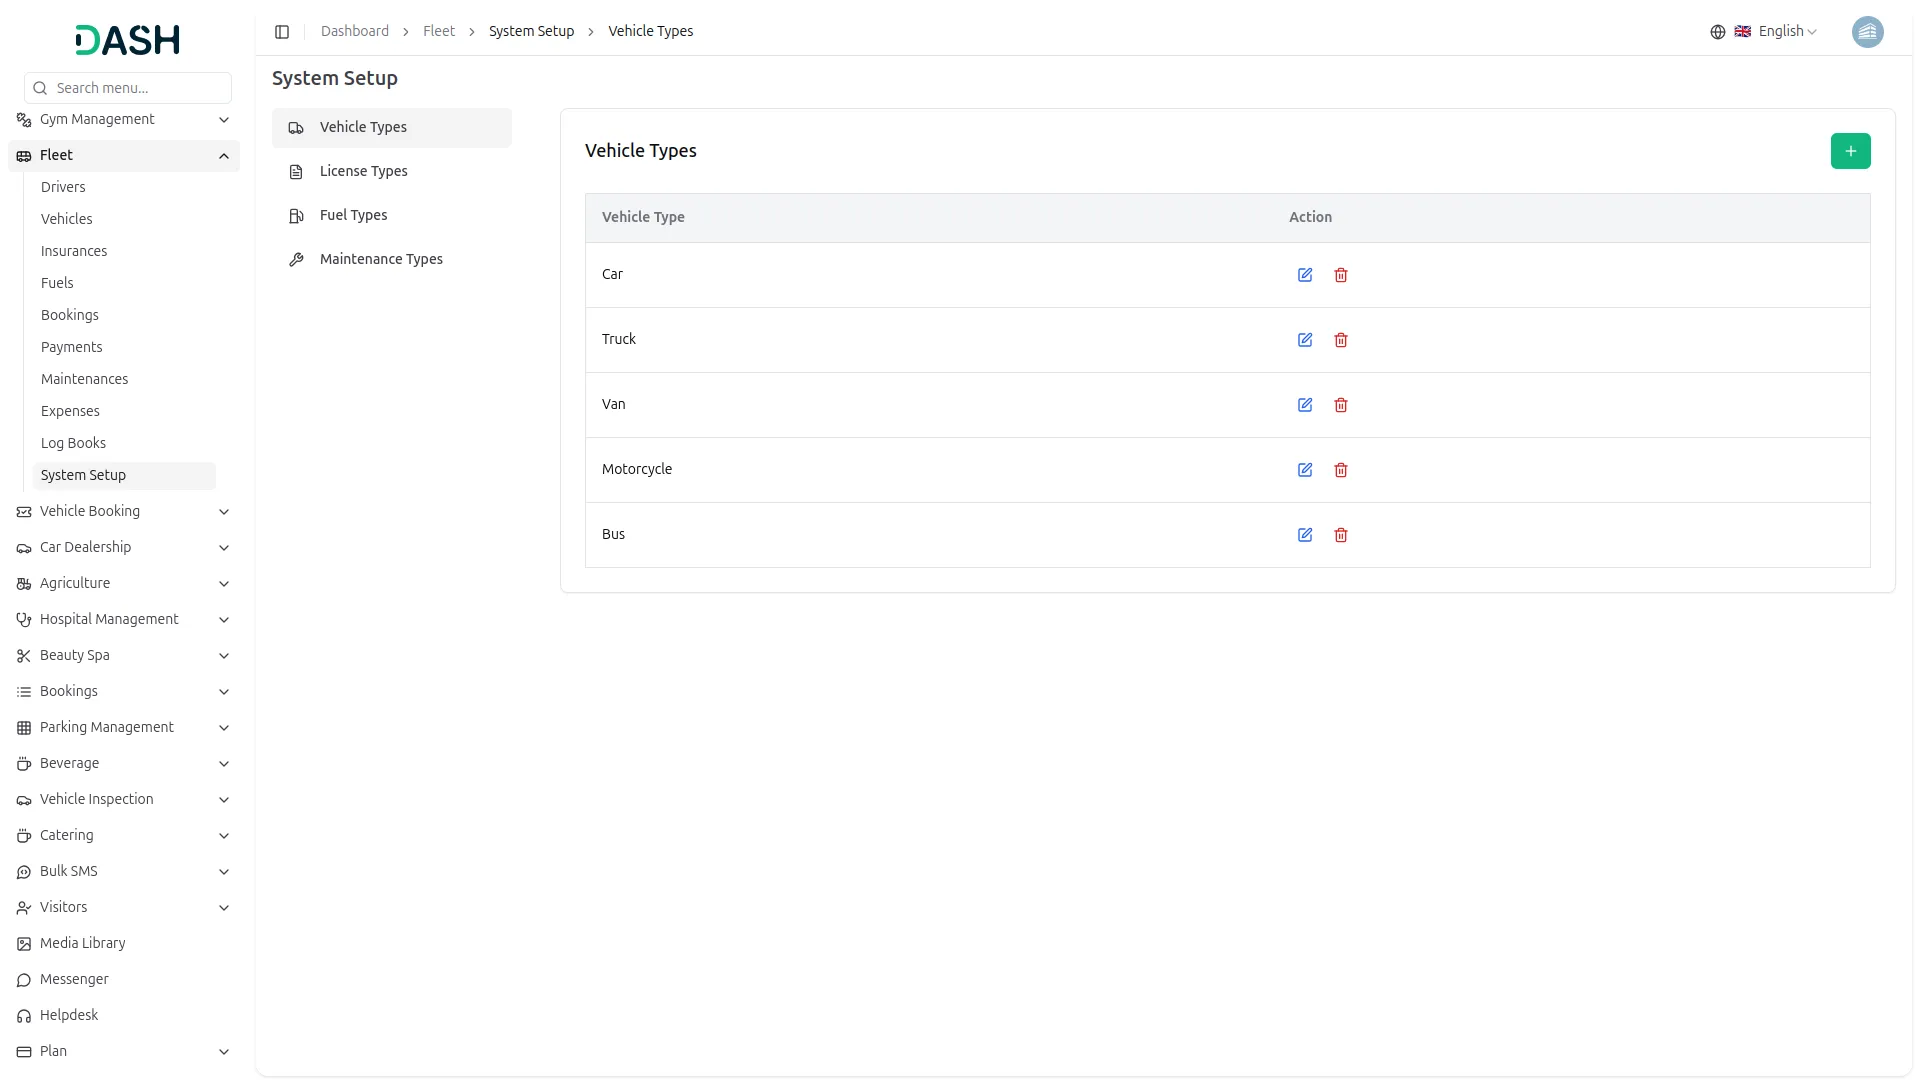Edit the Car vehicle type
Viewport: 1920px width, 1080px height.
[x=1305, y=275]
